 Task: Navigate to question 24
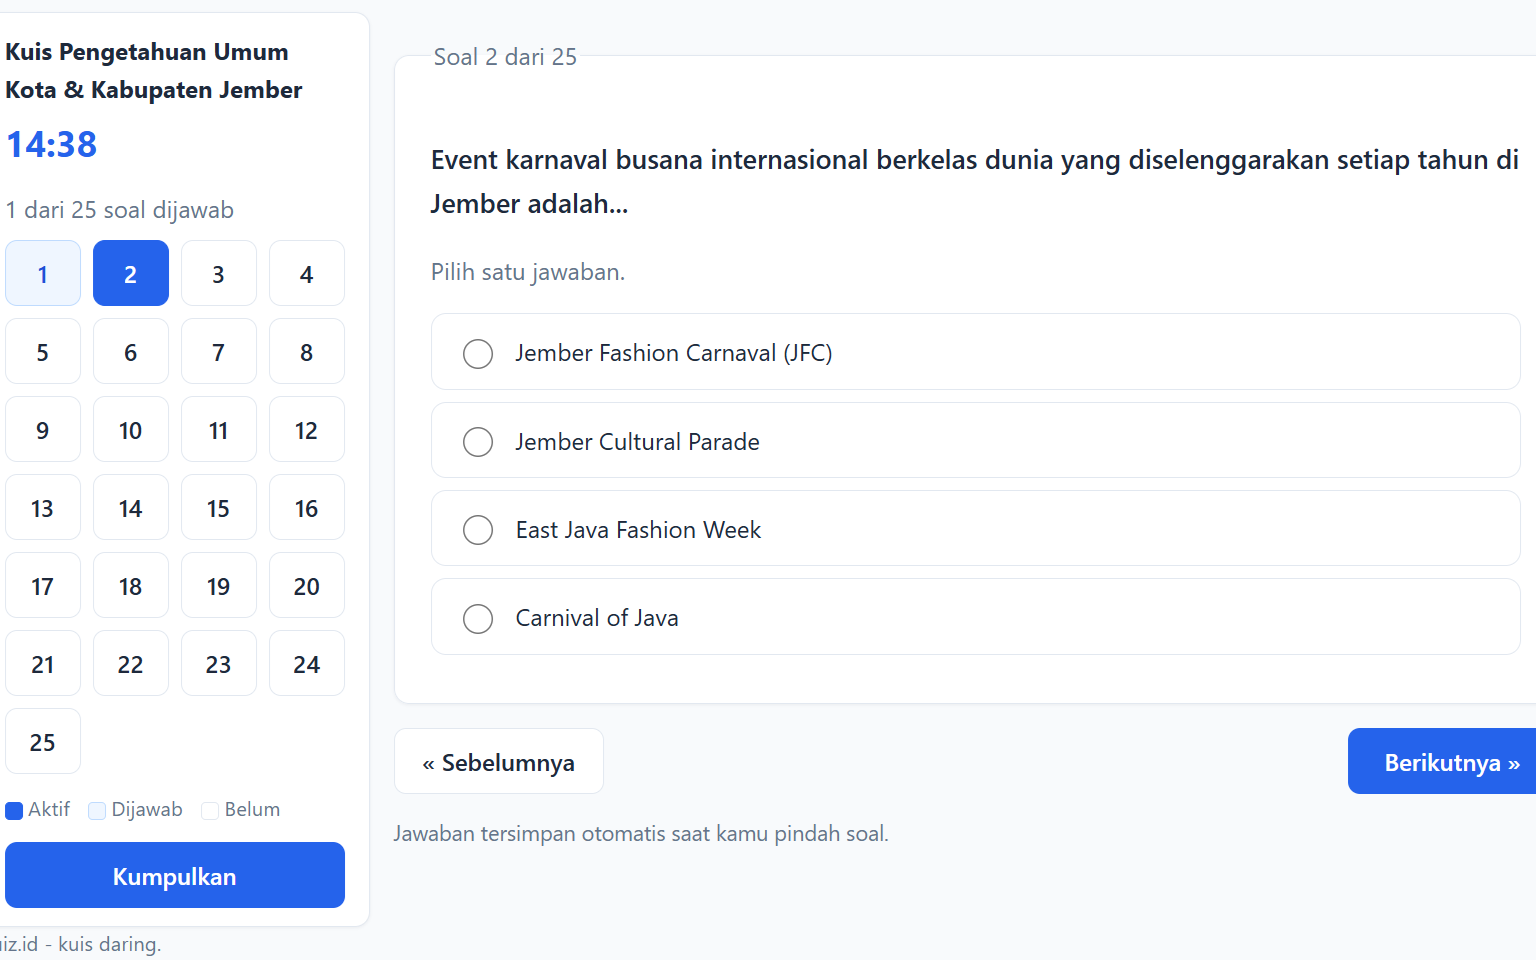click(x=307, y=663)
